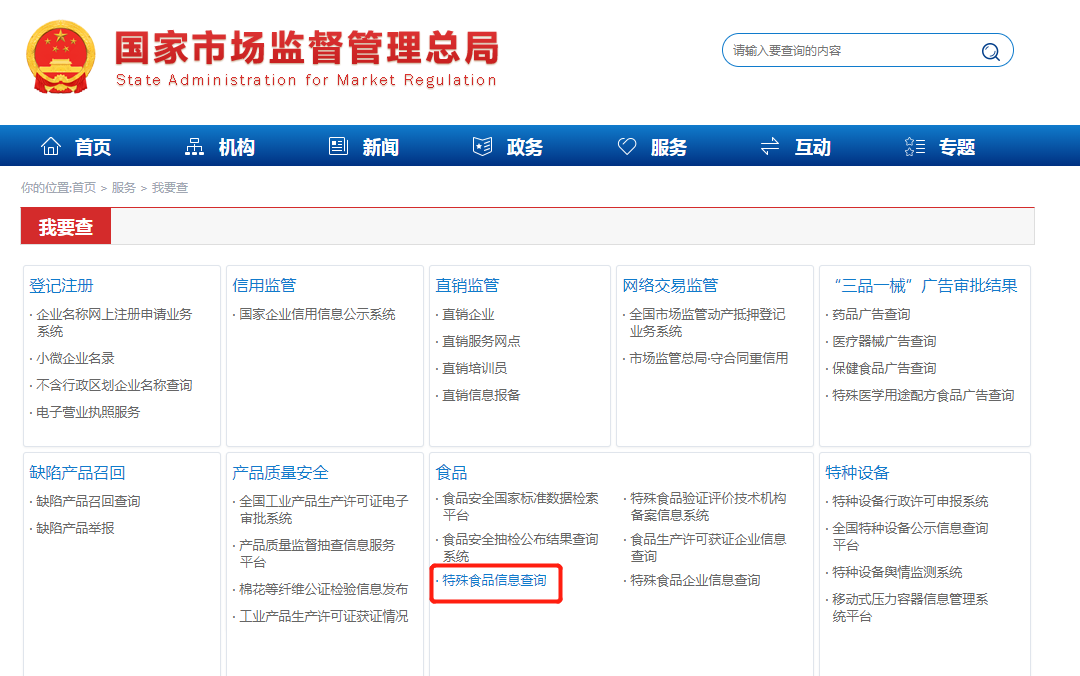Open the 首页 navigation menu
Screen dimensions: 1080x676
coord(93,147)
